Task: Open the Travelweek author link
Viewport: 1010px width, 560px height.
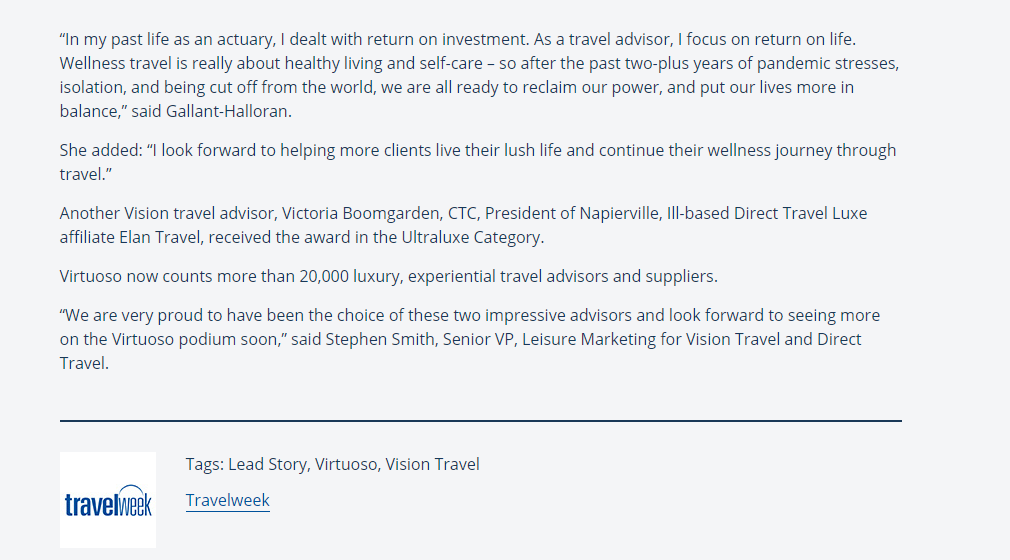Action: tap(227, 500)
